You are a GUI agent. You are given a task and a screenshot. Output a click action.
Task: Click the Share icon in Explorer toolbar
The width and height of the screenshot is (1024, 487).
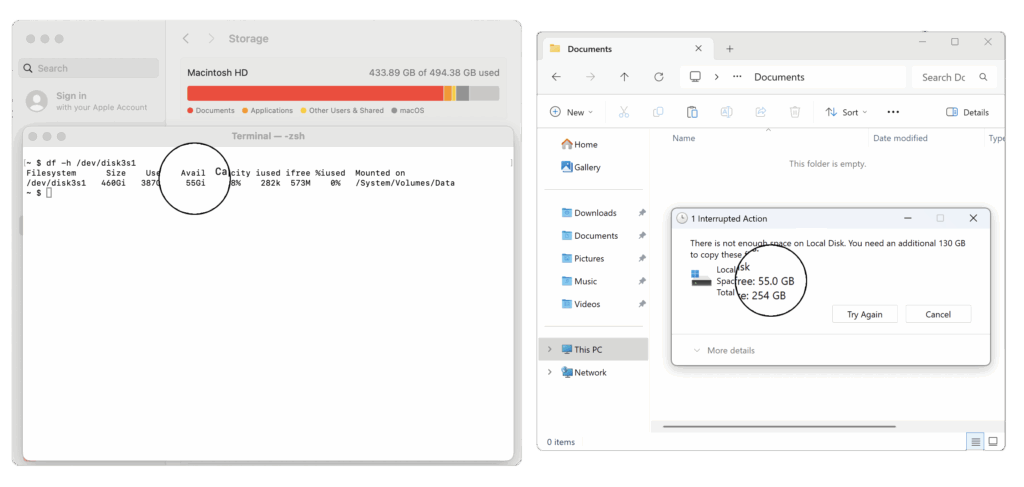point(761,112)
